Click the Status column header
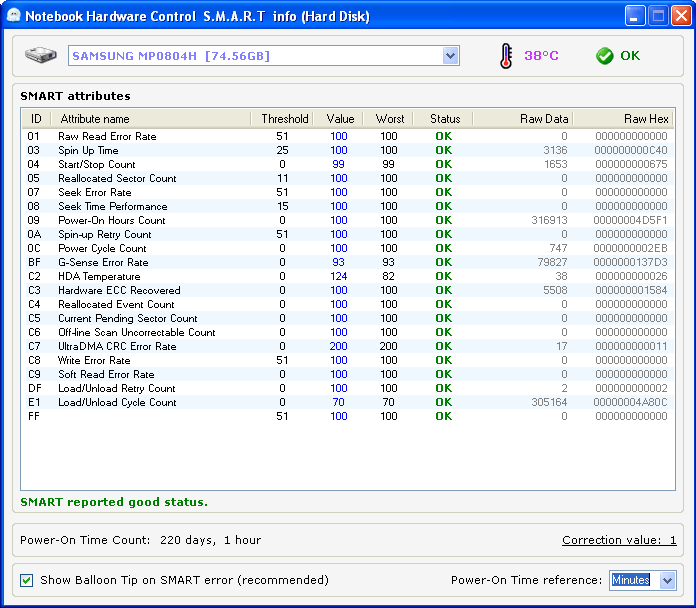 pos(443,119)
